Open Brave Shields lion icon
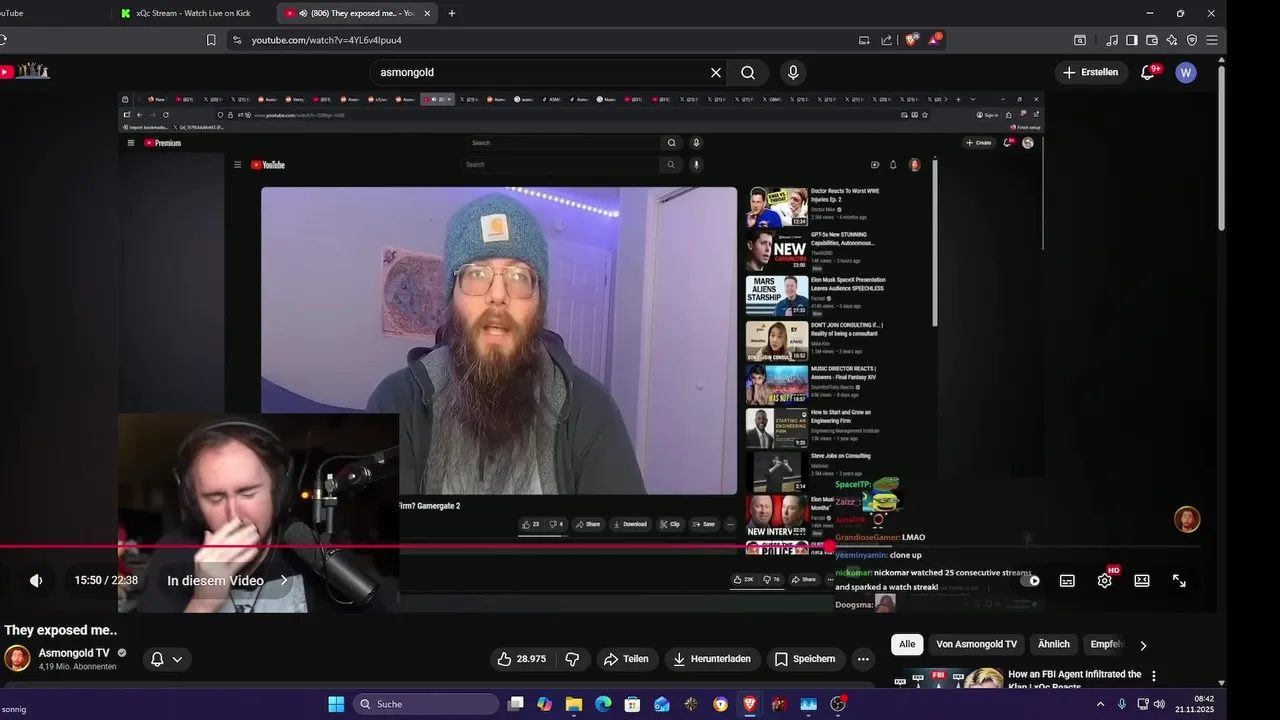 tap(911, 40)
